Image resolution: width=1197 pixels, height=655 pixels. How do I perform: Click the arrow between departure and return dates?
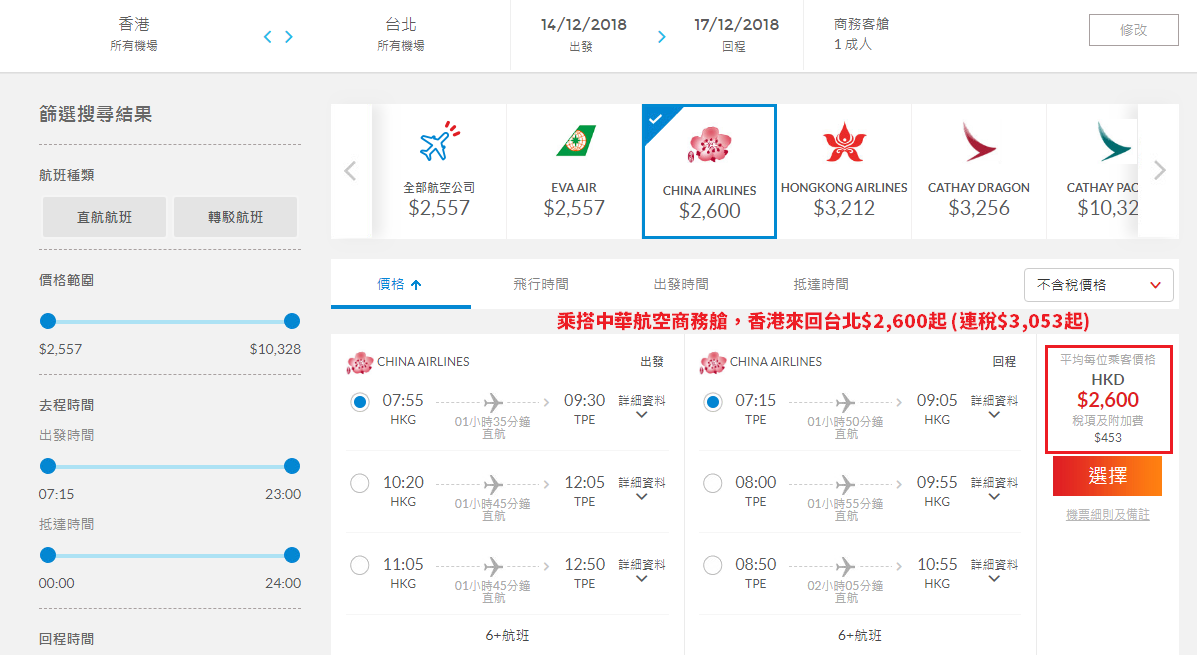661,37
